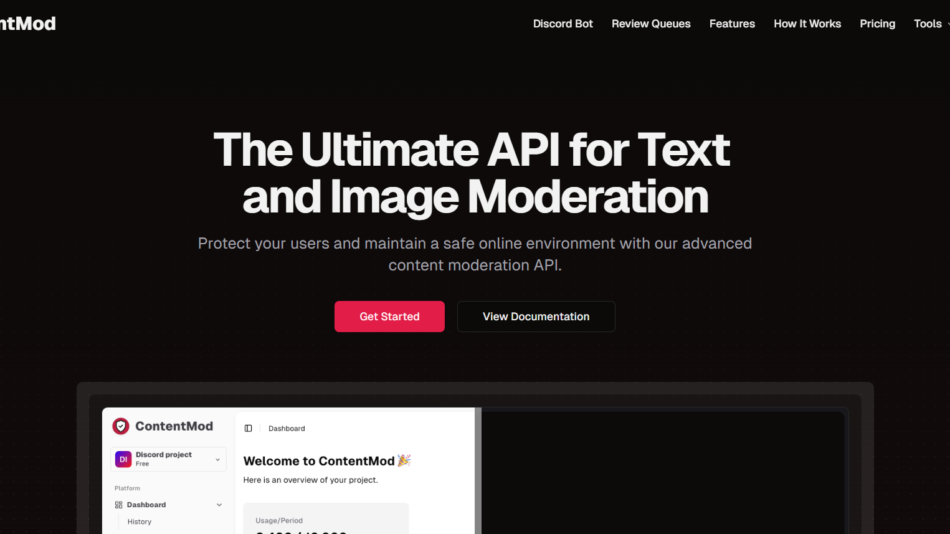The image size is (950, 534).
Task: Click the dark video preview panel
Action: pyautogui.click(x=662, y=470)
